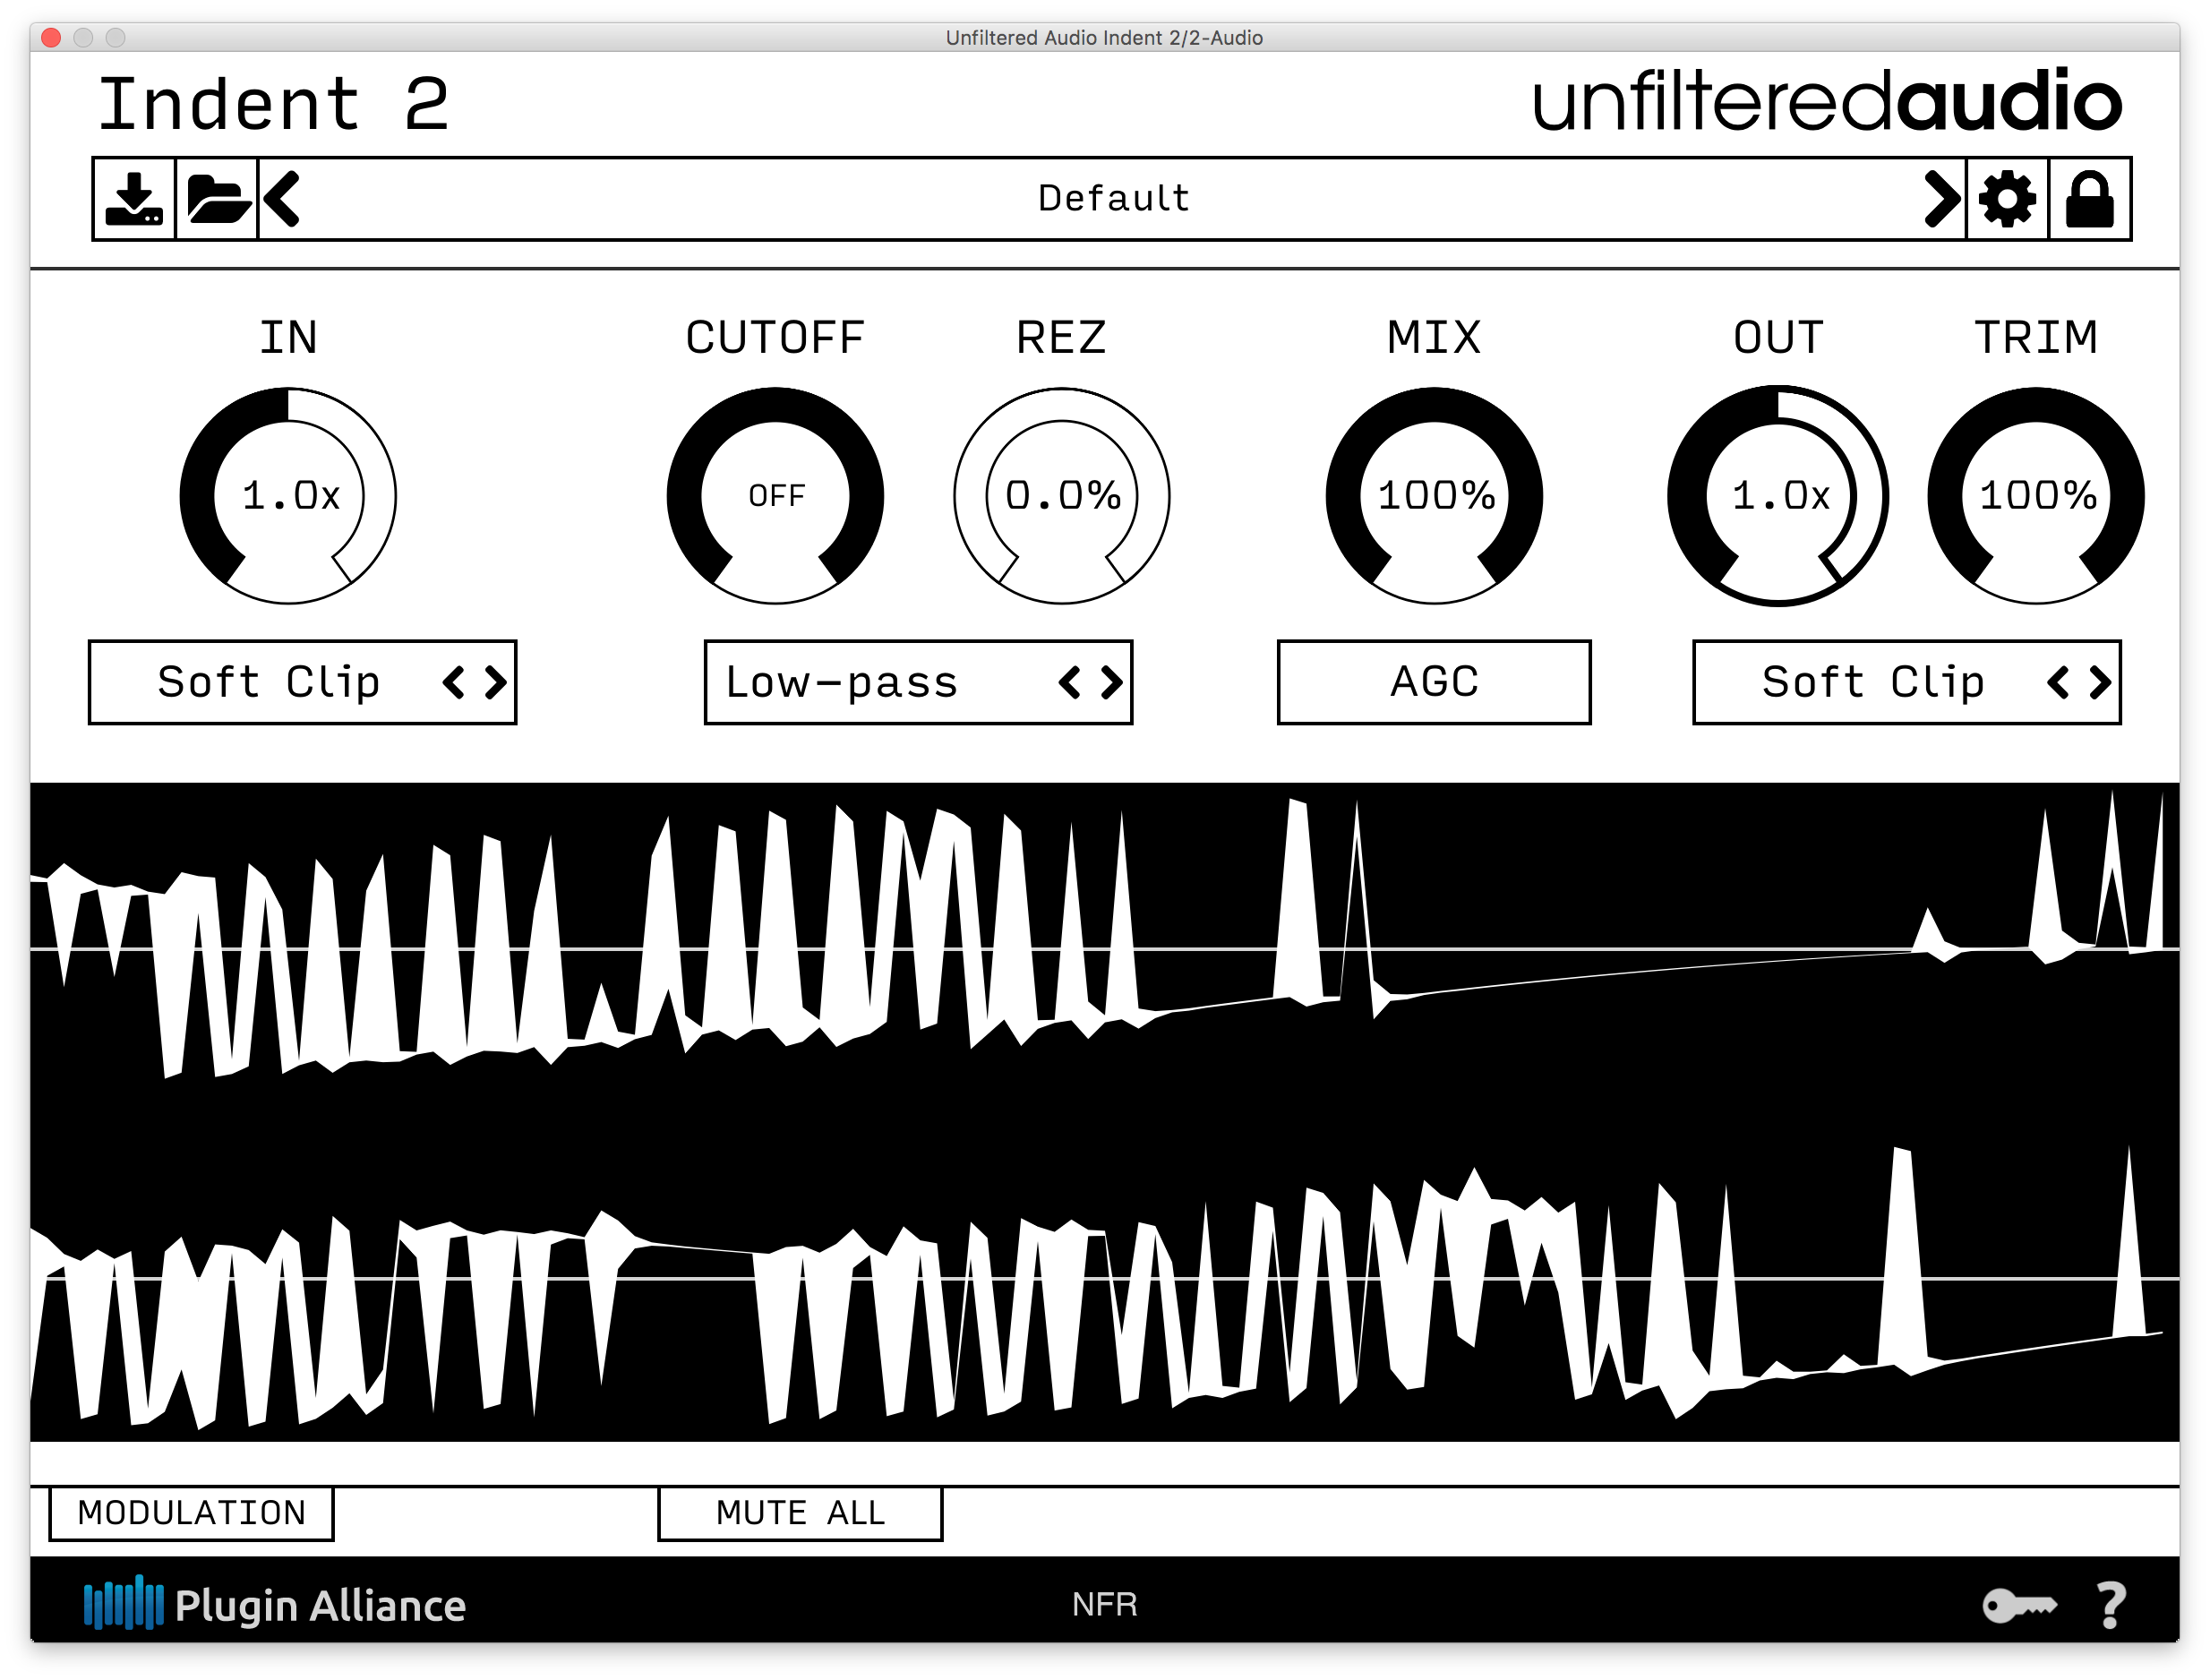Select previous filter type arrow
This screenshot has width=2210, height=1680.
point(1069,683)
